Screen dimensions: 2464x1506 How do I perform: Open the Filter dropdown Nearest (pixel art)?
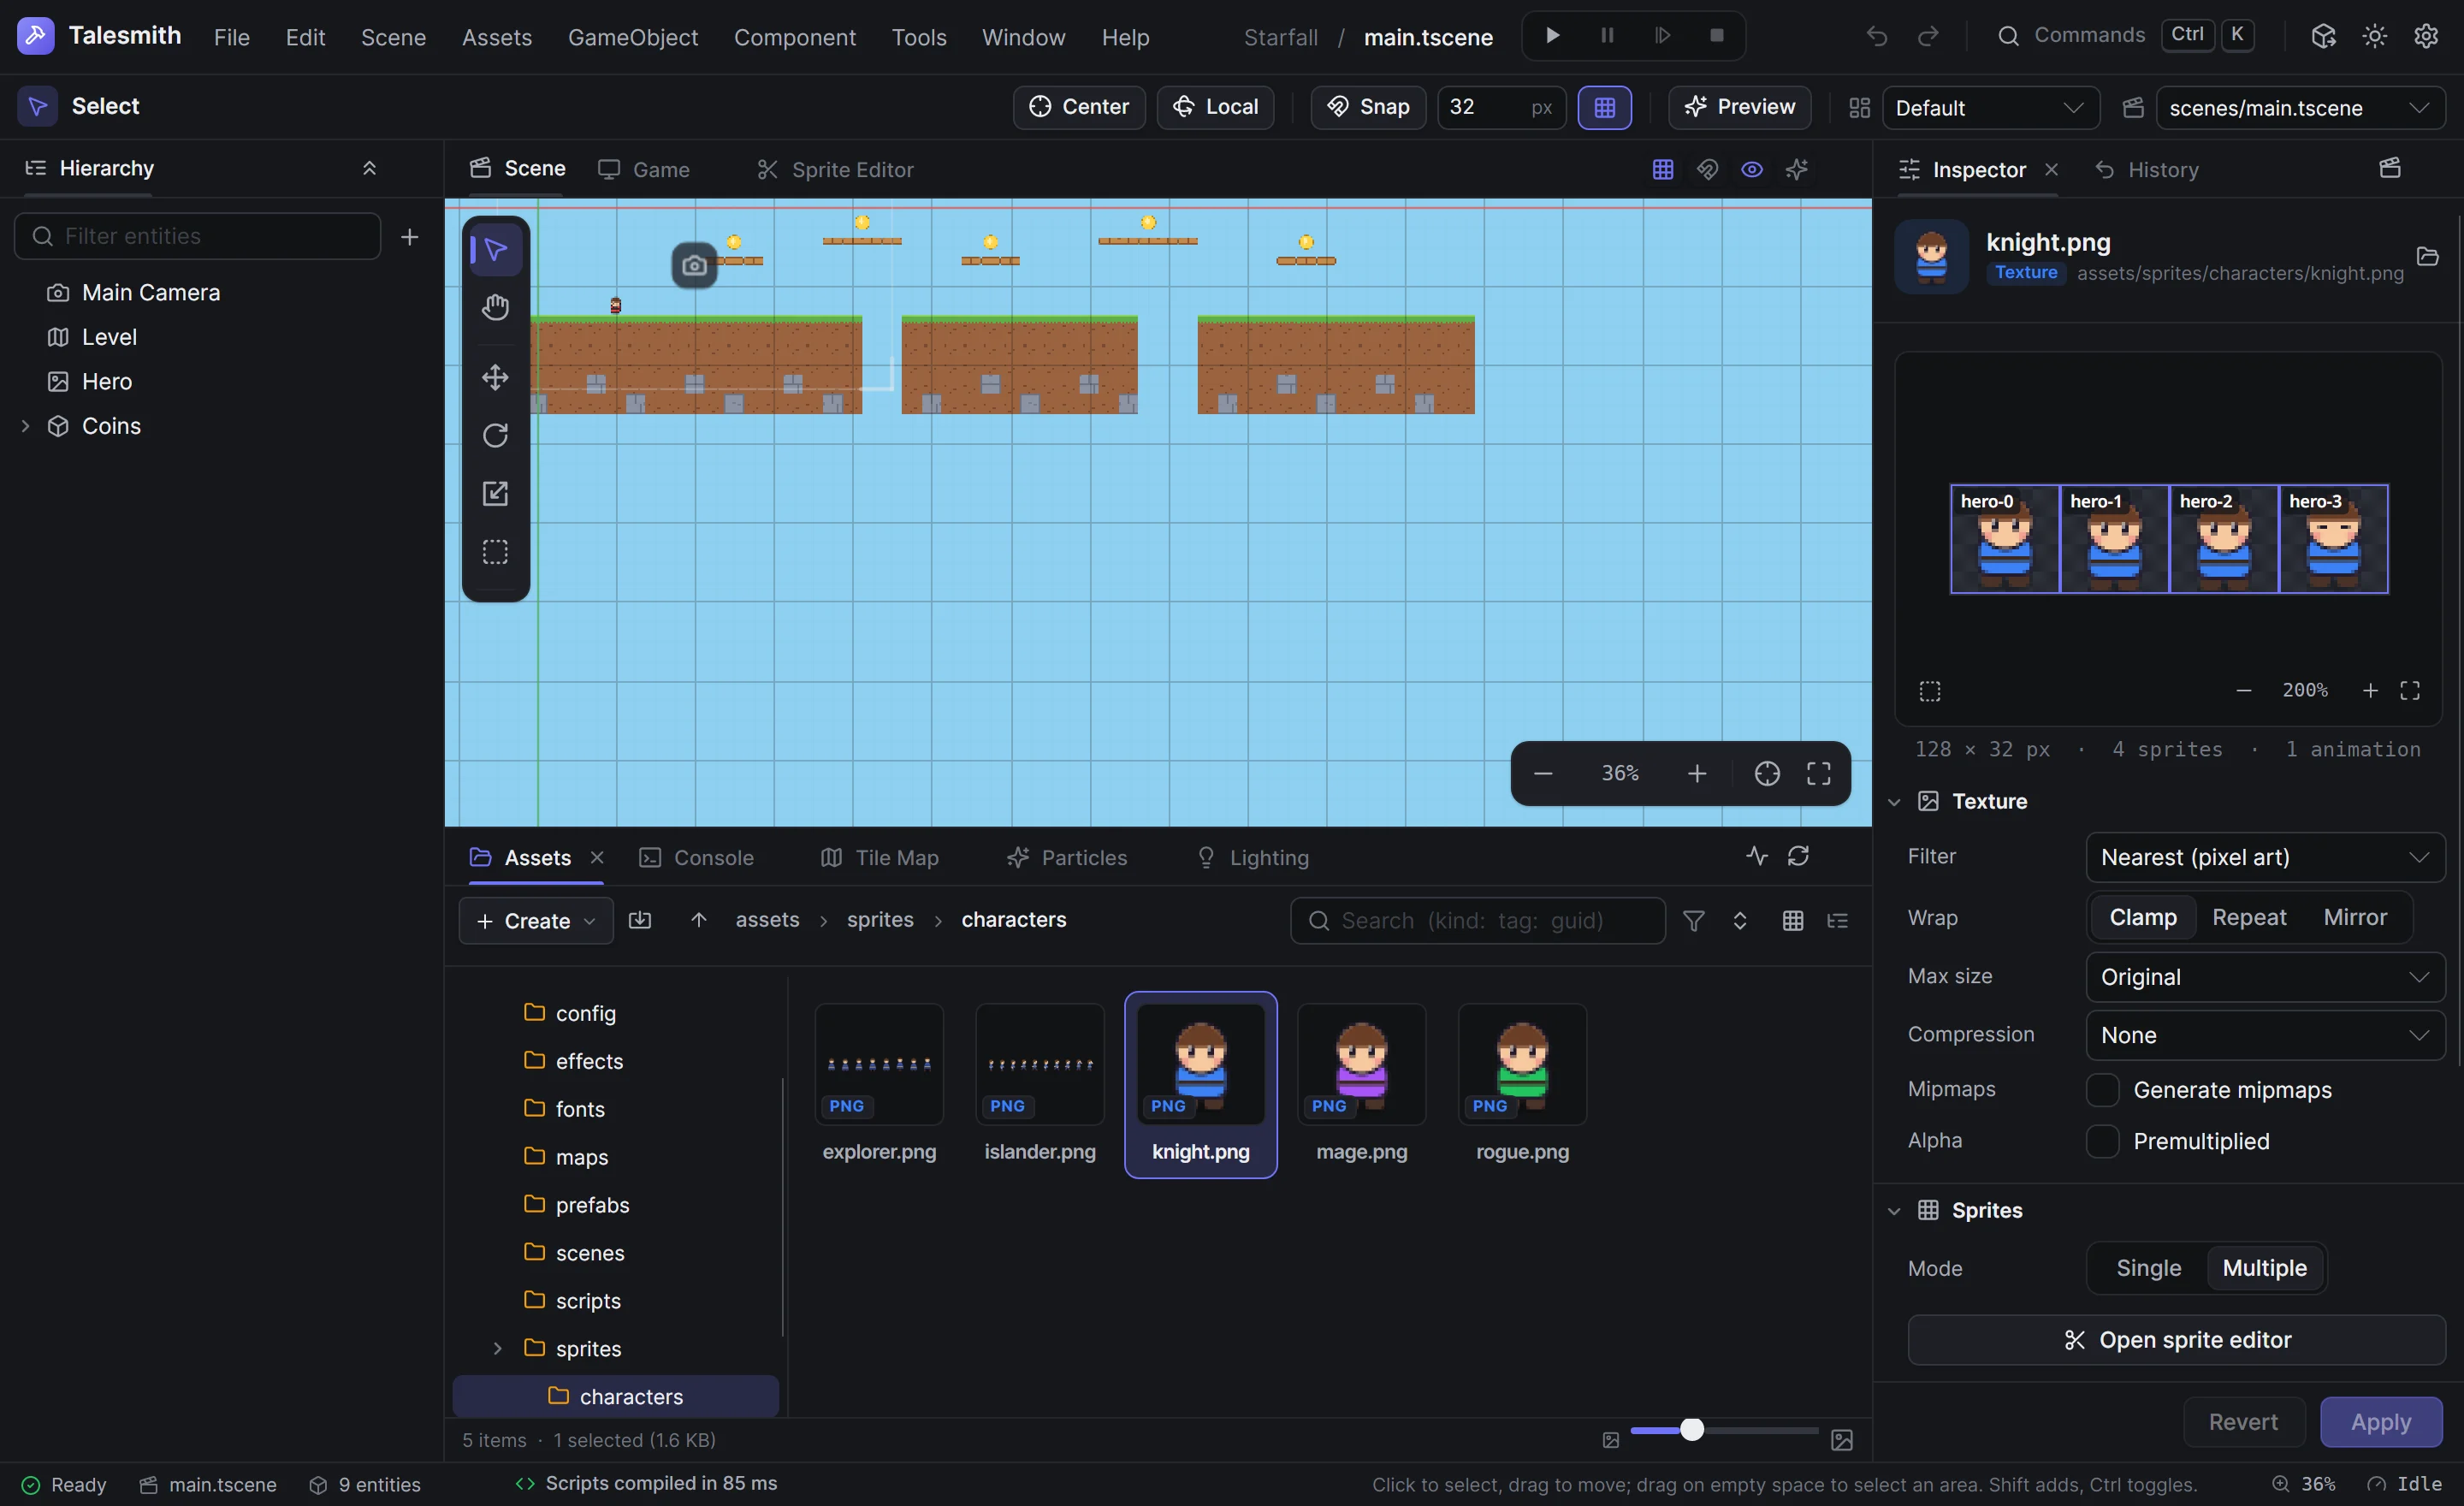(2265, 857)
